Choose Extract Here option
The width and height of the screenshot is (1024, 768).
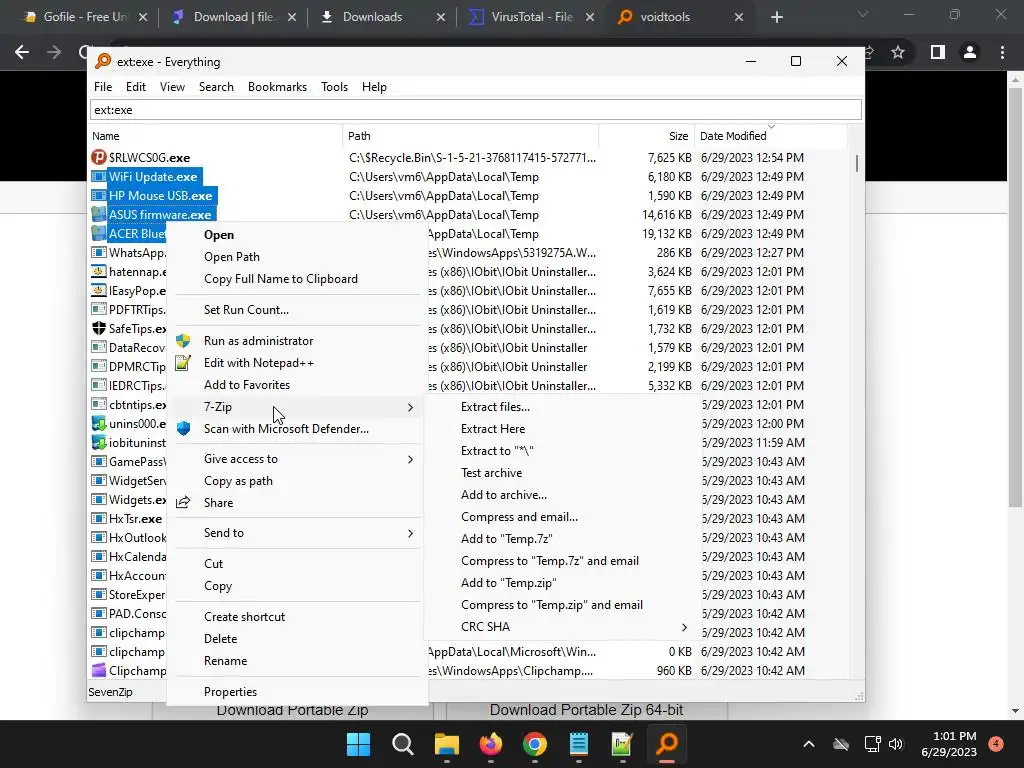click(x=493, y=429)
